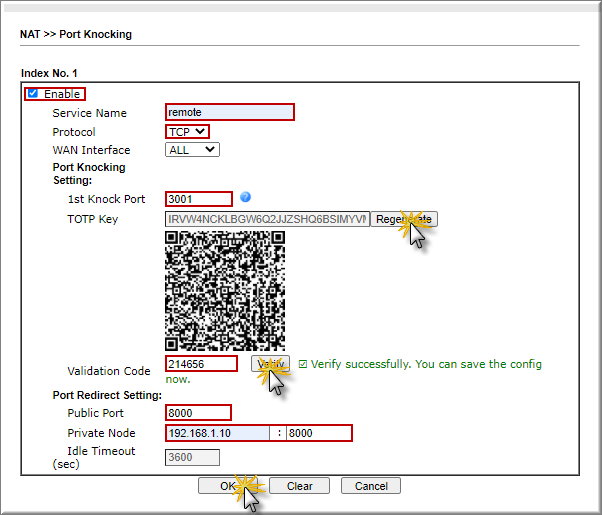This screenshot has width=602, height=515.
Task: Click the Clear button
Action: tap(299, 486)
